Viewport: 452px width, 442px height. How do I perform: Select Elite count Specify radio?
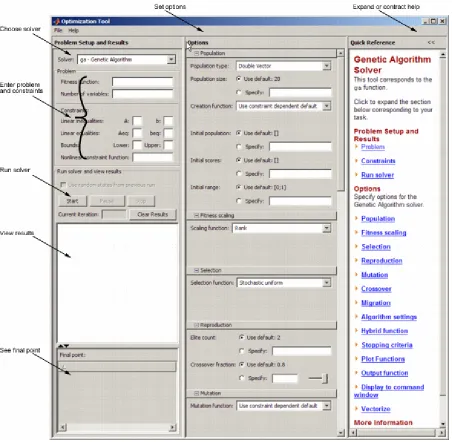[x=242, y=351]
